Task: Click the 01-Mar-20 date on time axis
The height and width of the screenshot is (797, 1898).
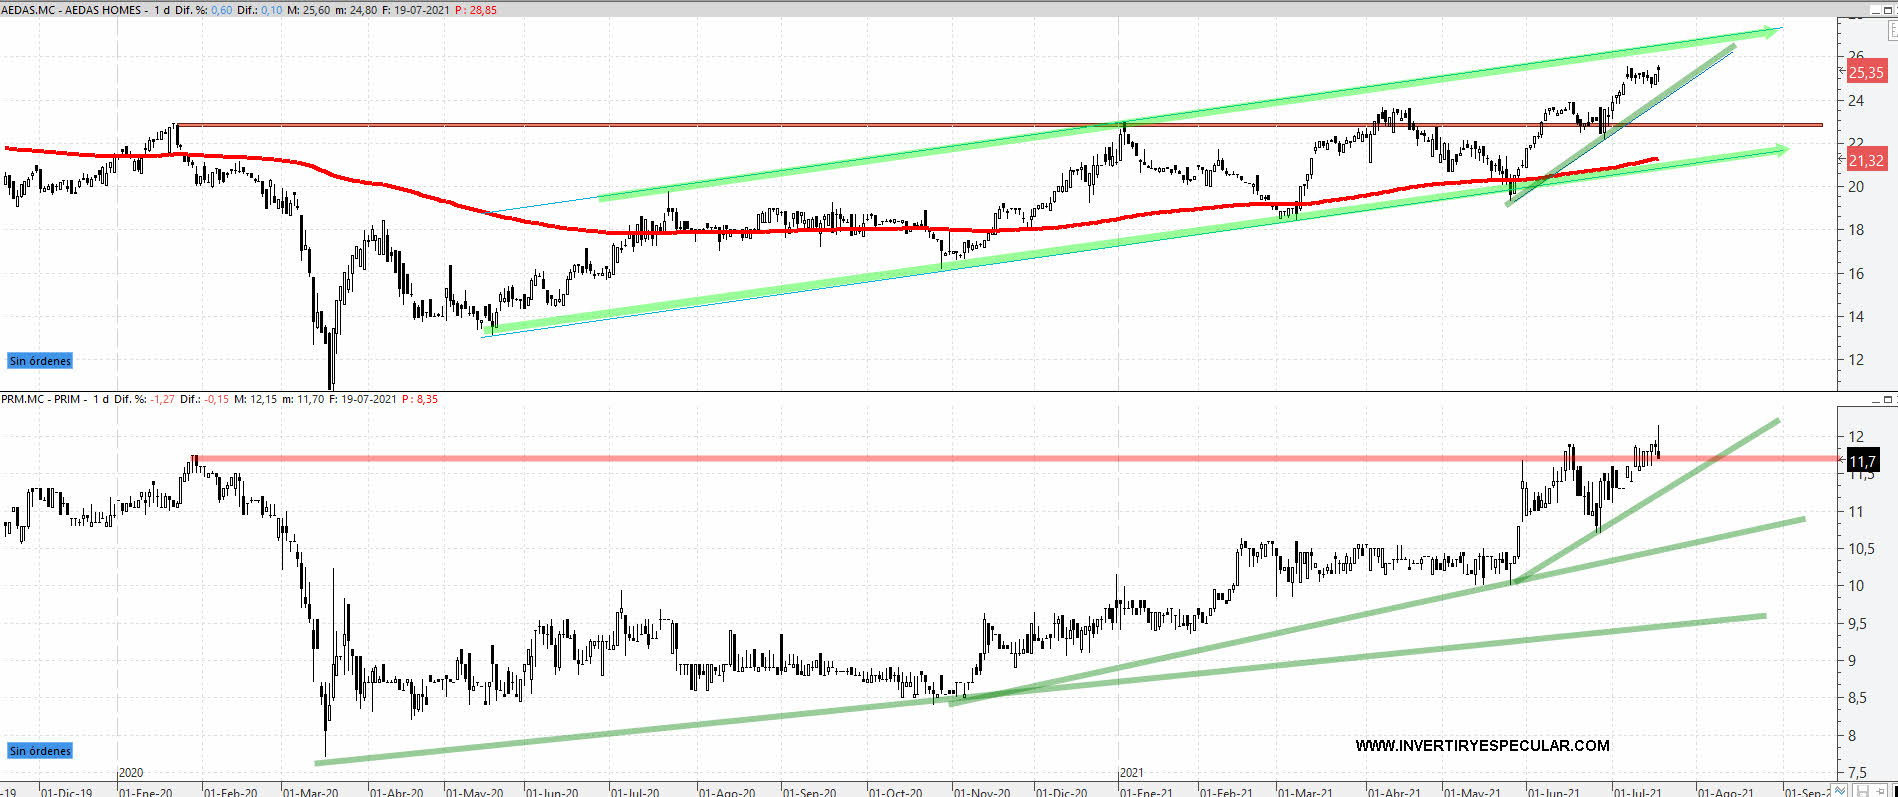Action: (311, 792)
